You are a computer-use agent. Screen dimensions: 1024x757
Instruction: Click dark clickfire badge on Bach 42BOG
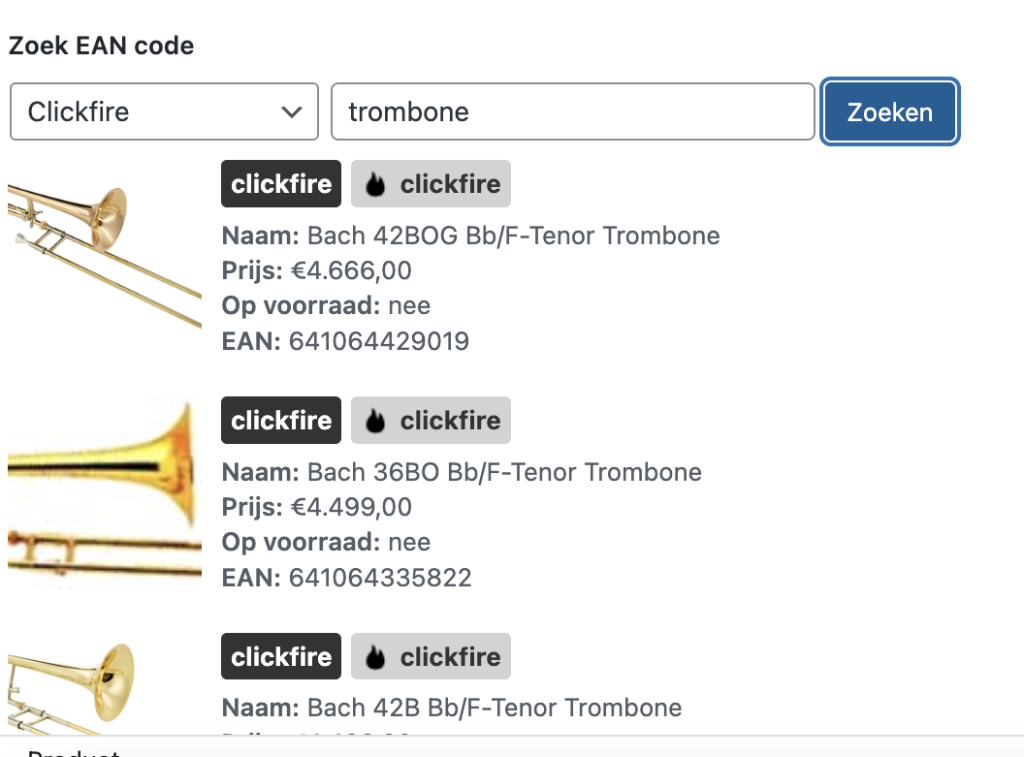click(x=281, y=184)
